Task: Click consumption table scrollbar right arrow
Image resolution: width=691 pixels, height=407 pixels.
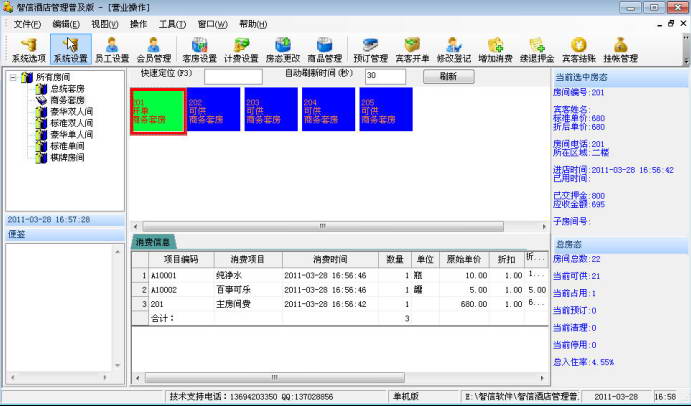Action: coord(542,378)
